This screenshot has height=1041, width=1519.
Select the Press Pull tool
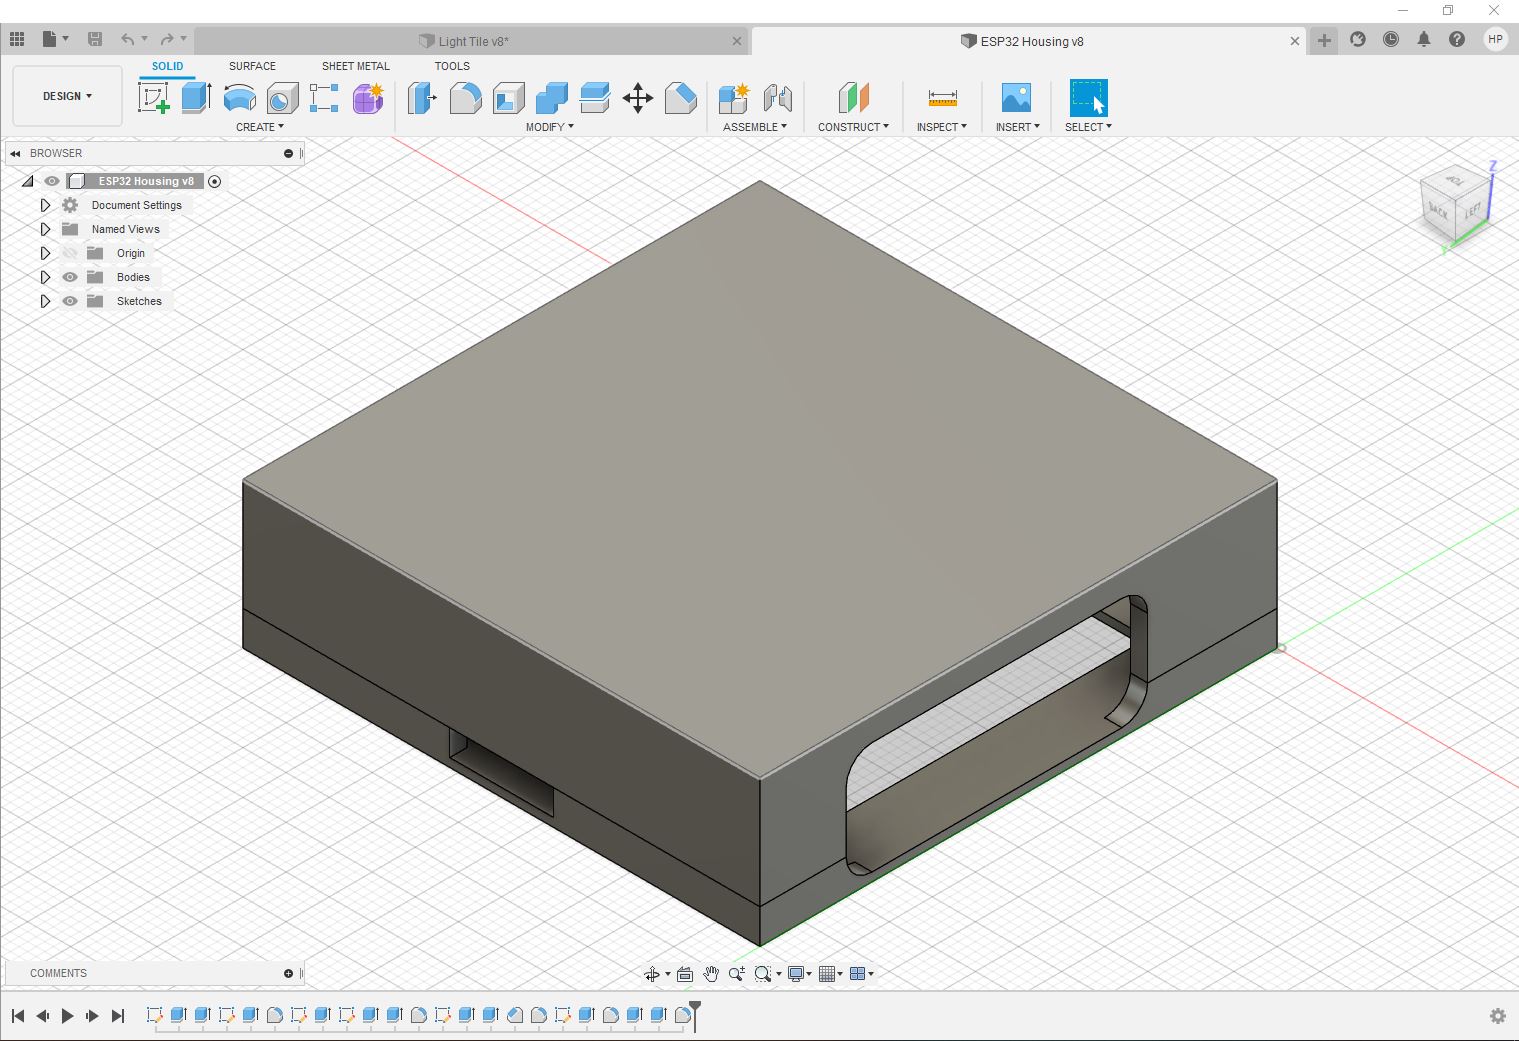(x=422, y=98)
